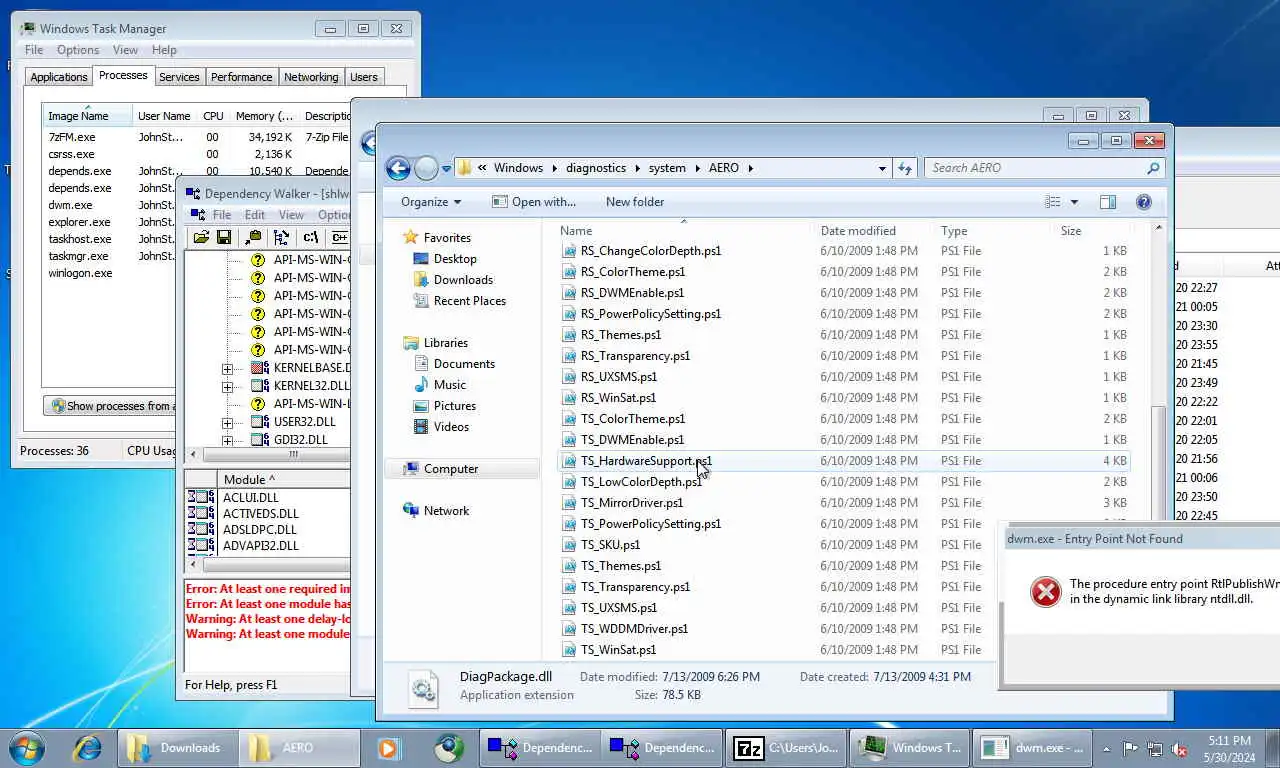Switch to Windows Task Manager taskbar button
The height and width of the screenshot is (768, 1280).
(x=910, y=748)
